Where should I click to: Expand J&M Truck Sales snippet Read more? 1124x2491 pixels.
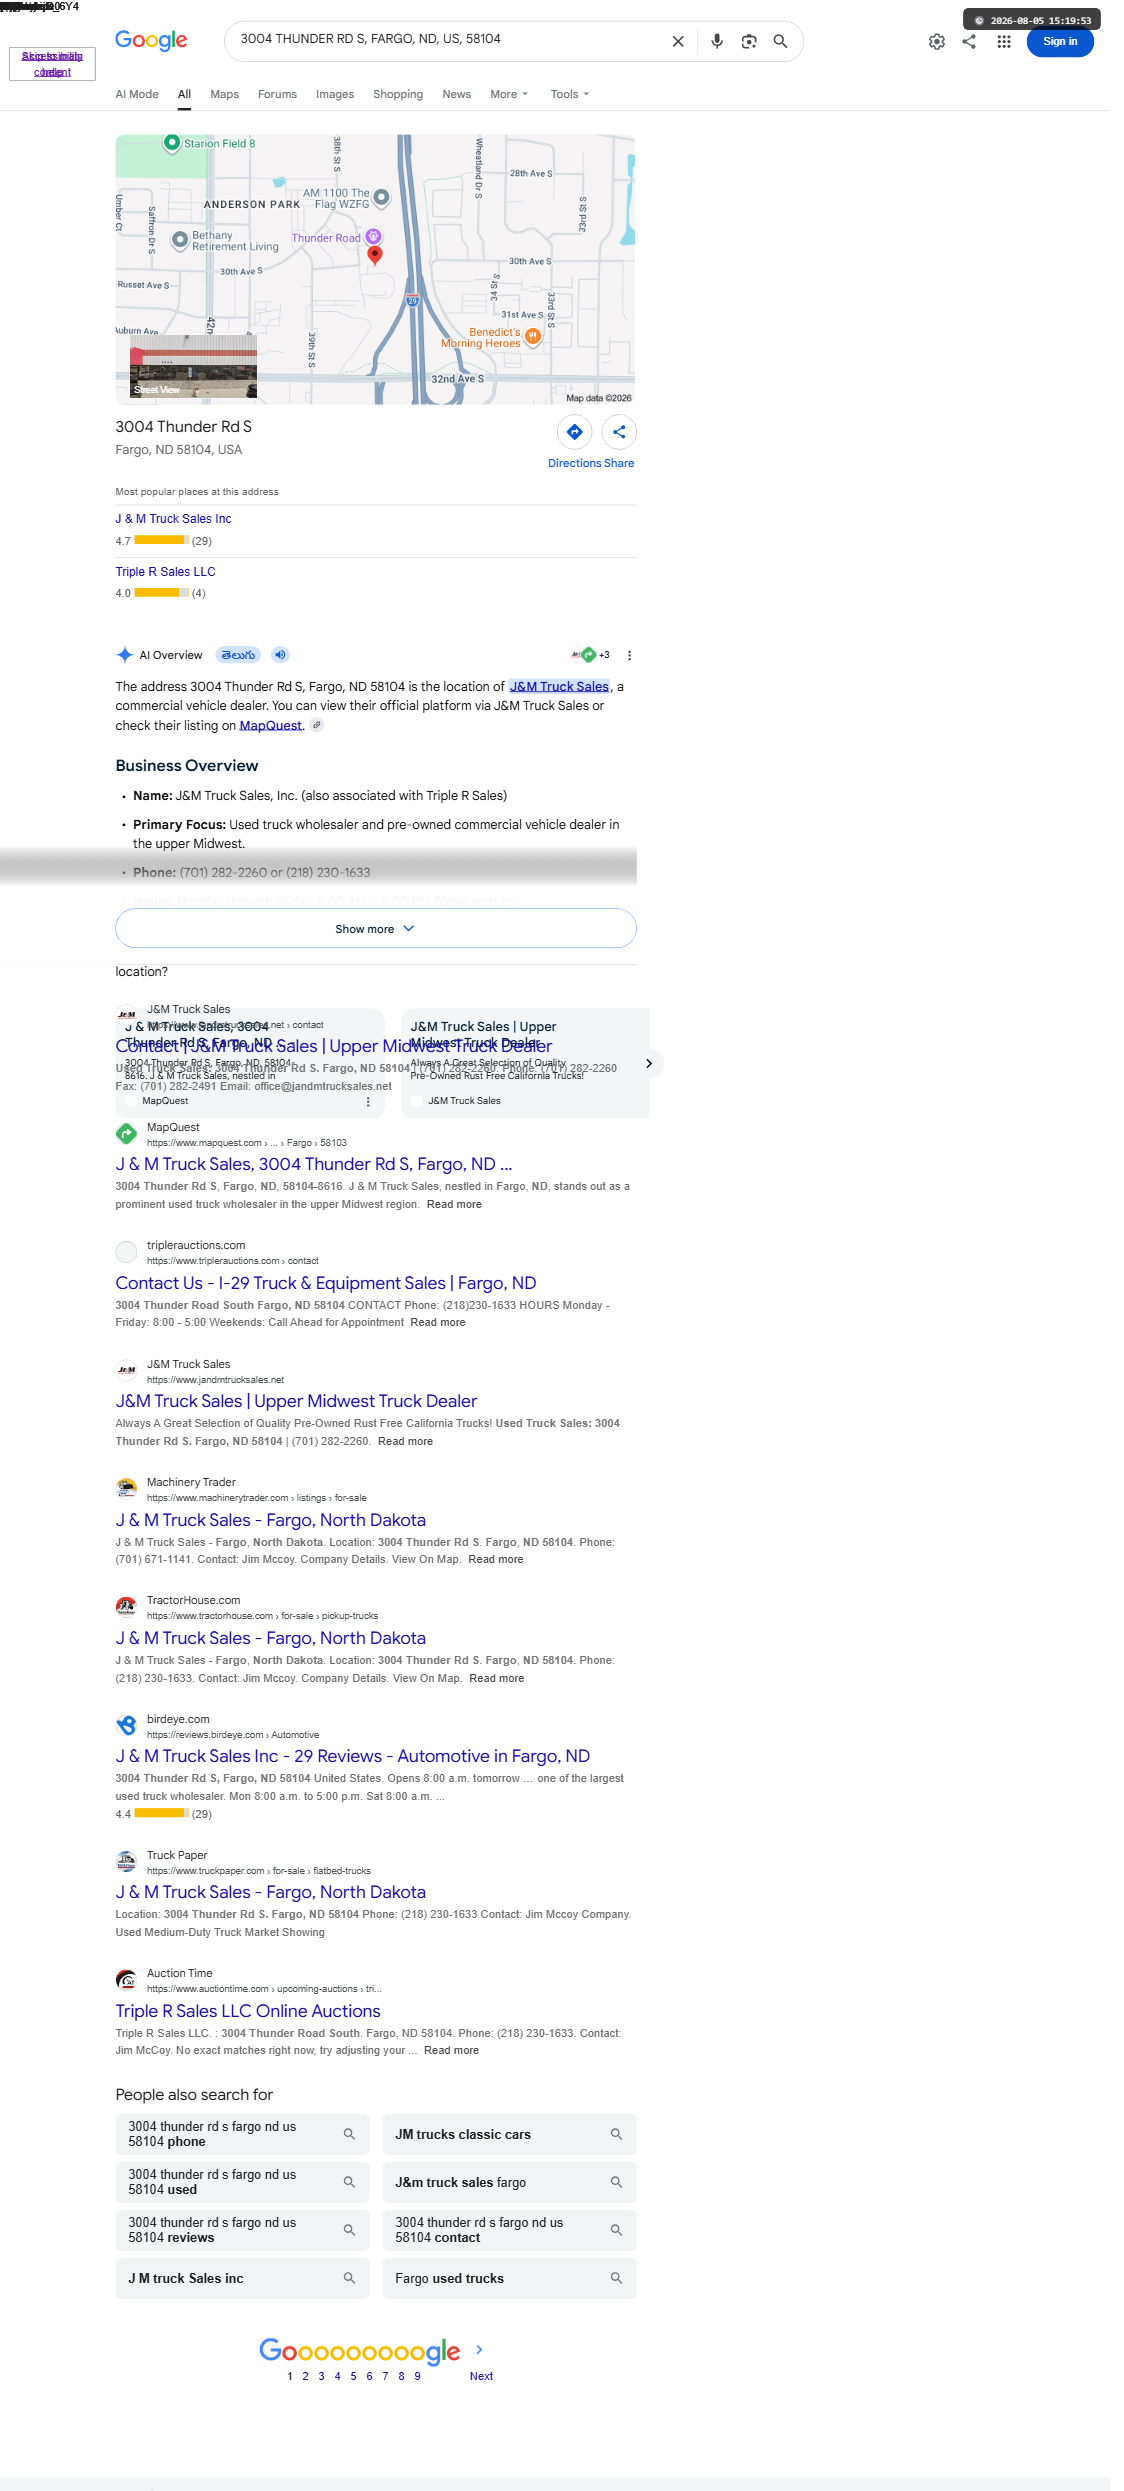[405, 1441]
